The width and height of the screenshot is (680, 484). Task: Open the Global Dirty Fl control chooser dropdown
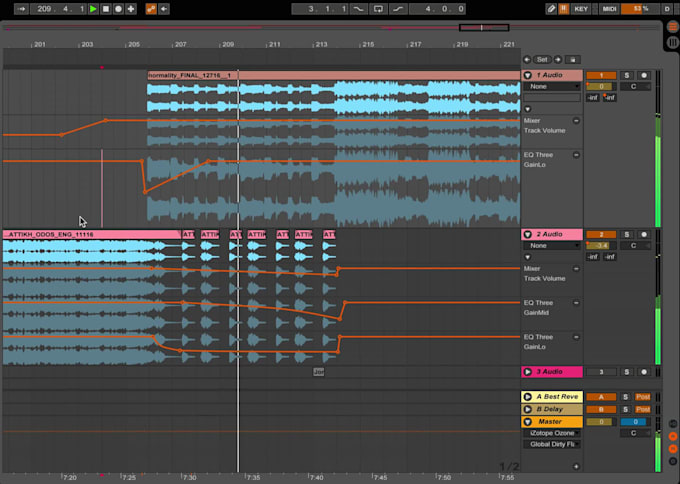[x=554, y=444]
